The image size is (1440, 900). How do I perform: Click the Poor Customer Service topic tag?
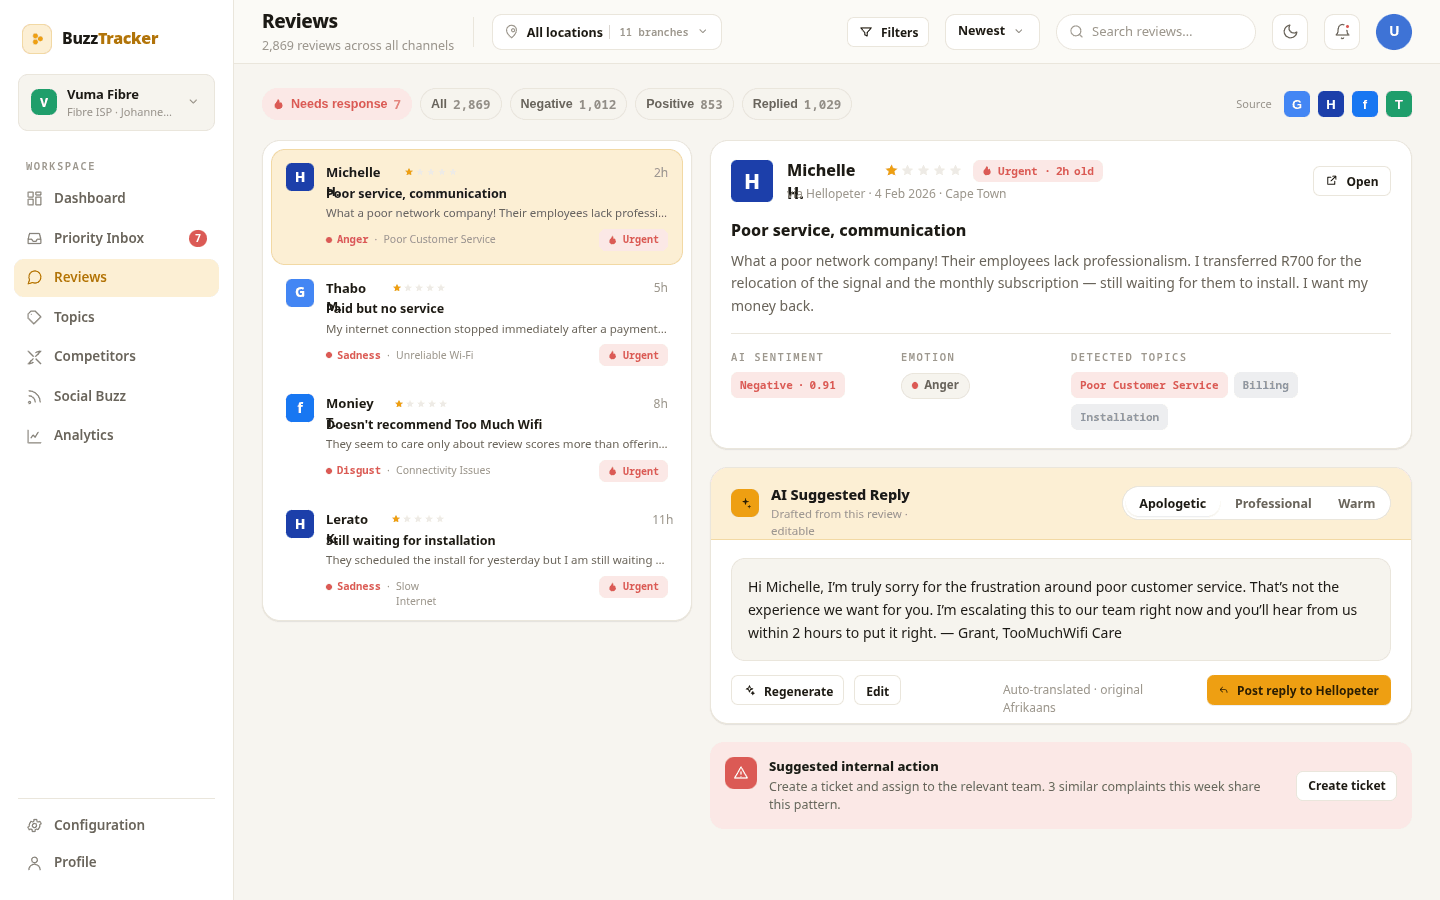[1149, 385]
